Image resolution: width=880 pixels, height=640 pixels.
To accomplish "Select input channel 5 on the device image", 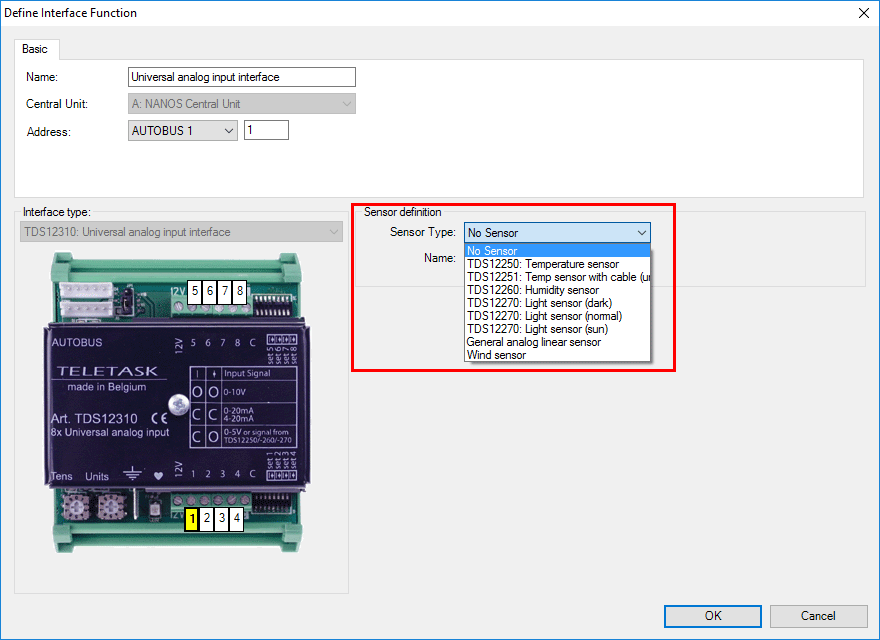I will click(196, 291).
